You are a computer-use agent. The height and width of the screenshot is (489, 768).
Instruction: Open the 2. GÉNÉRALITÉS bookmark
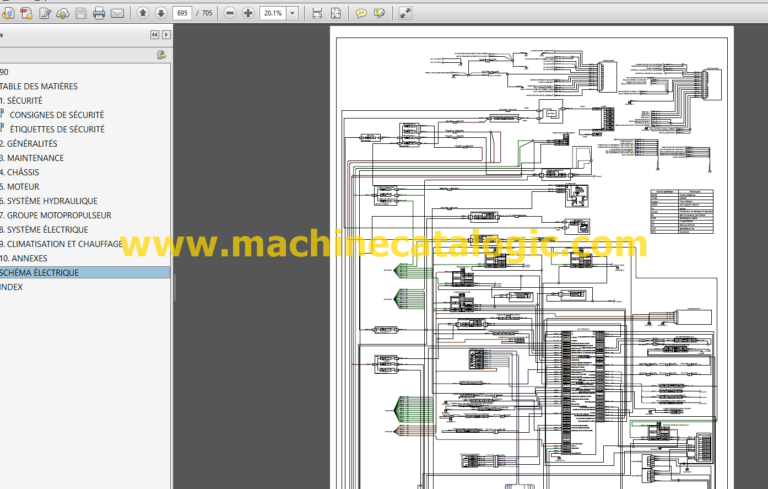pyautogui.click(x=29, y=144)
